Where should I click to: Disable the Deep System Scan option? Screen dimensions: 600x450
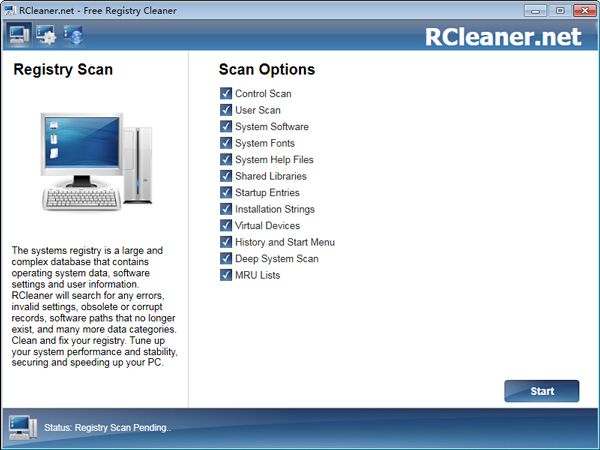226,258
